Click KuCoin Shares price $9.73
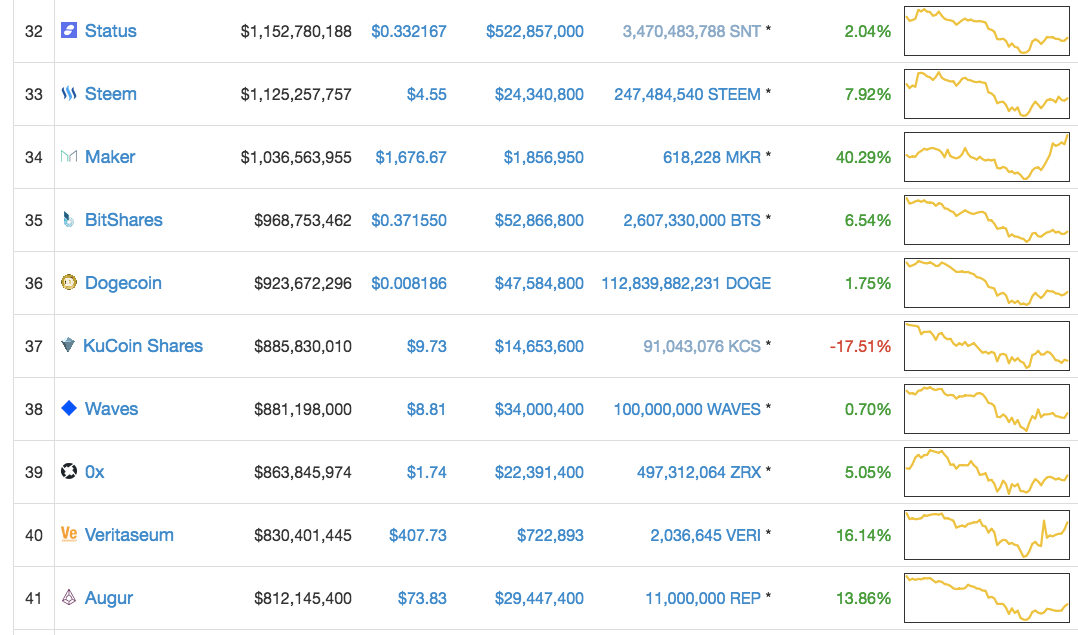This screenshot has width=1078, height=635. coord(427,346)
